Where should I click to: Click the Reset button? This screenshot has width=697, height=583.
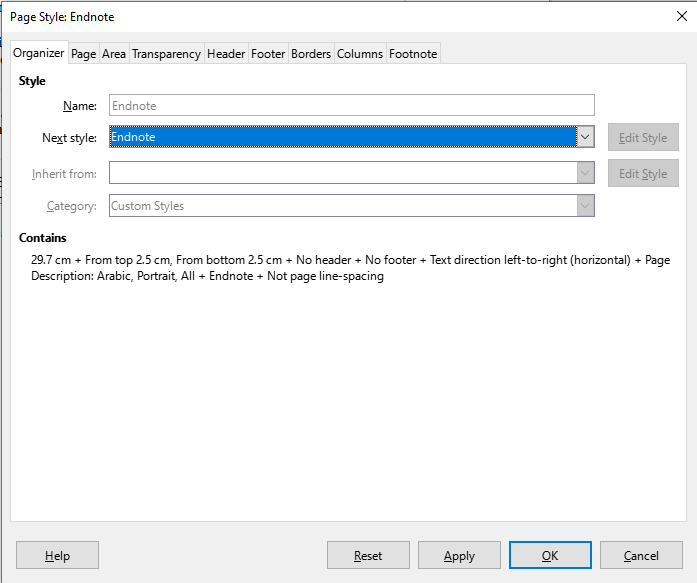pos(368,555)
